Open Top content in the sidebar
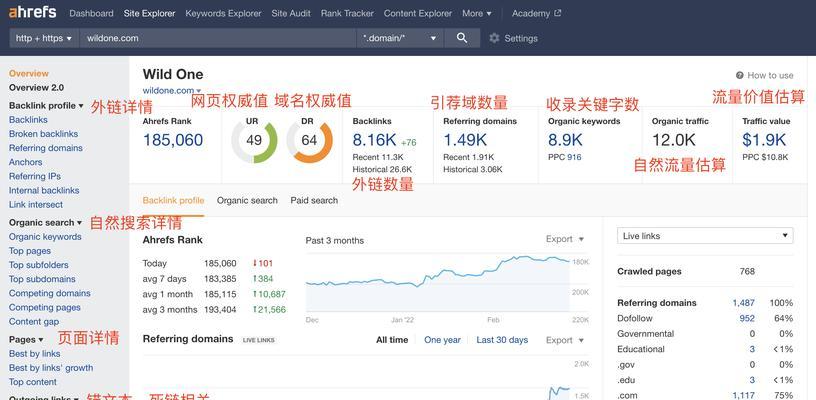The image size is (816, 400). pyautogui.click(x=33, y=382)
